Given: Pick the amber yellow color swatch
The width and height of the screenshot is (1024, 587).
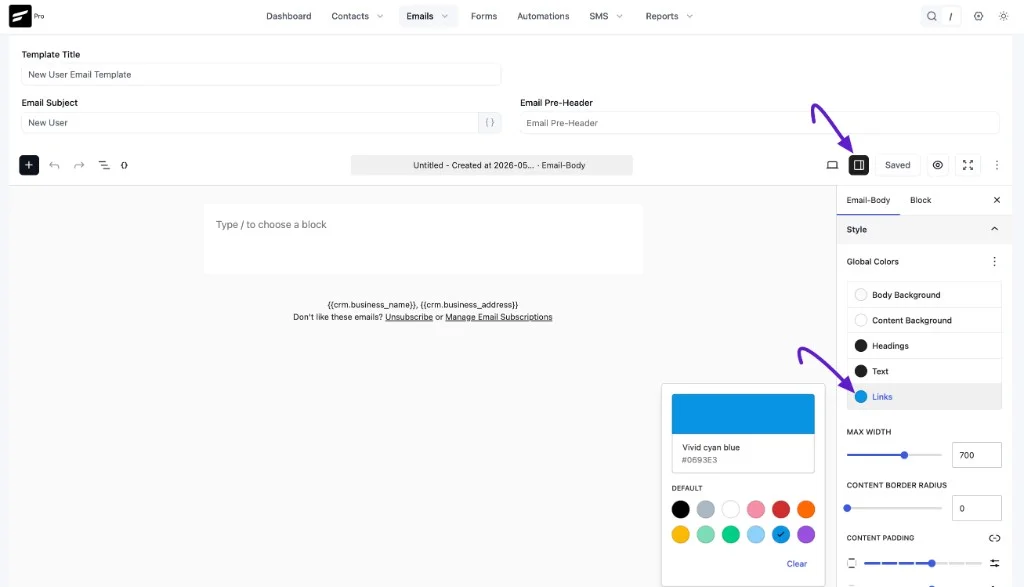Looking at the screenshot, I should (x=680, y=534).
